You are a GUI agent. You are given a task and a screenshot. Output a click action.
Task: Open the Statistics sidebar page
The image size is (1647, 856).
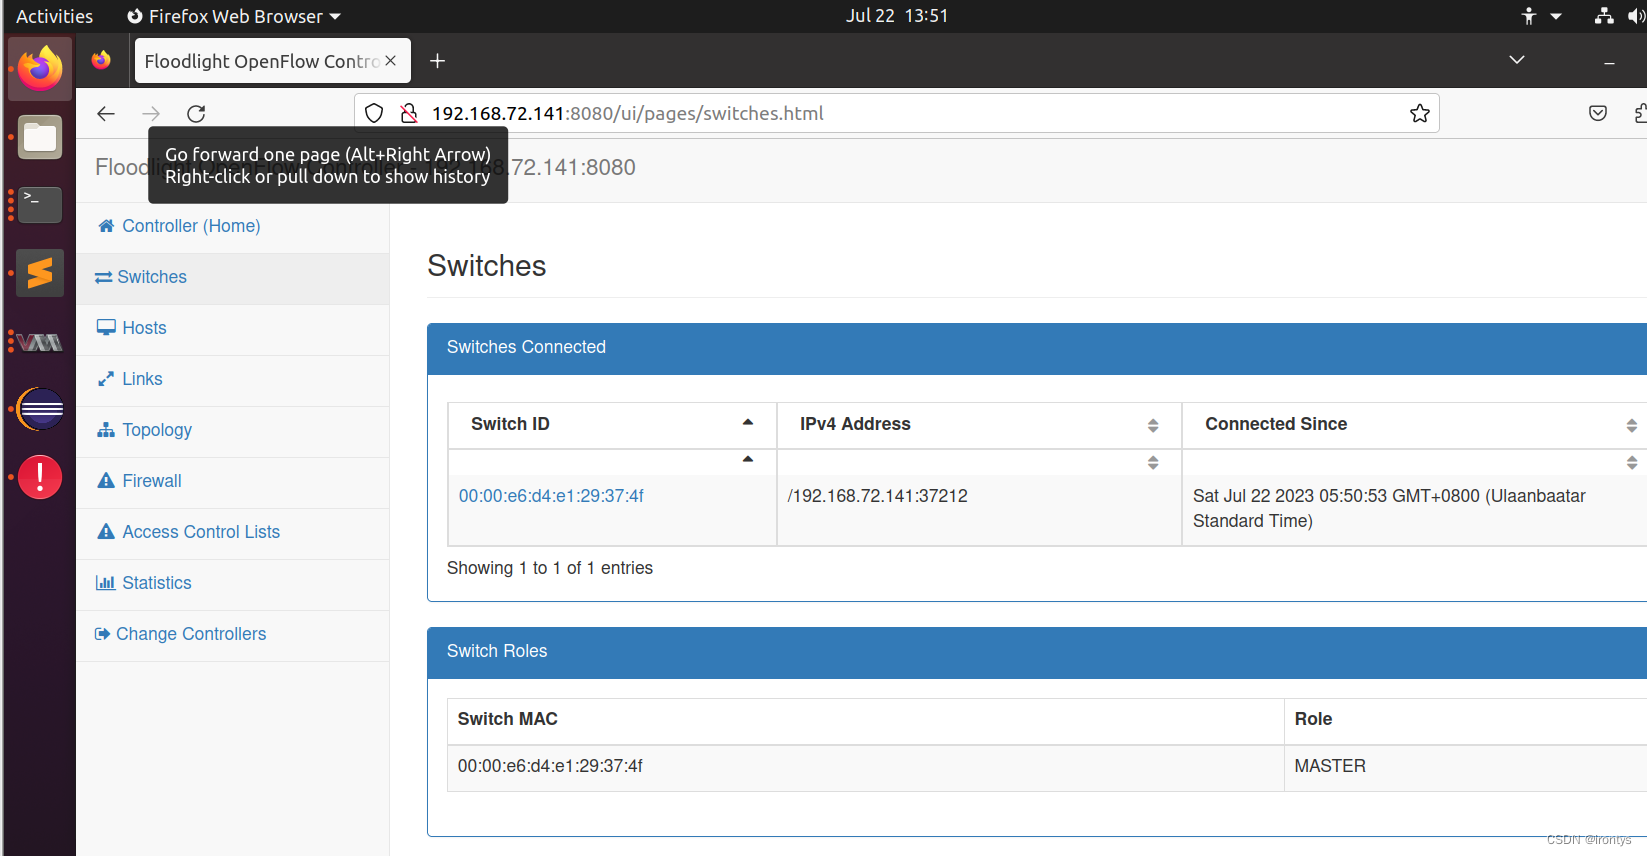point(233,583)
